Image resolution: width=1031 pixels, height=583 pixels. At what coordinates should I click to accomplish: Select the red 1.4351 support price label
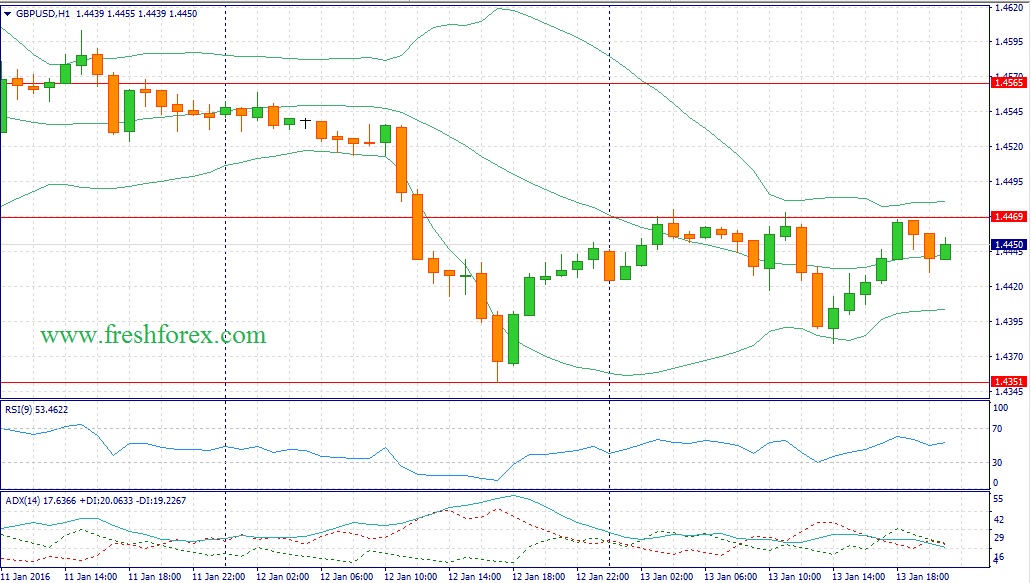pos(1006,381)
